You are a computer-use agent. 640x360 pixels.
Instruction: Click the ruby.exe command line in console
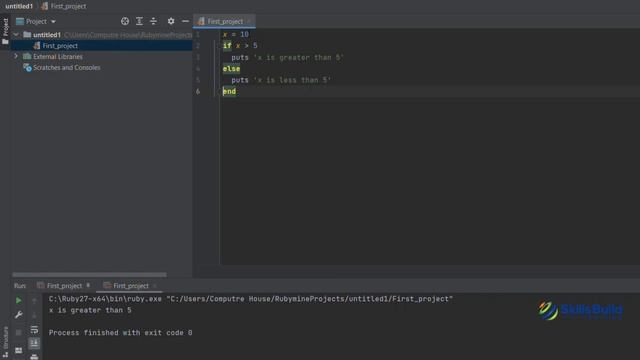coord(251,299)
